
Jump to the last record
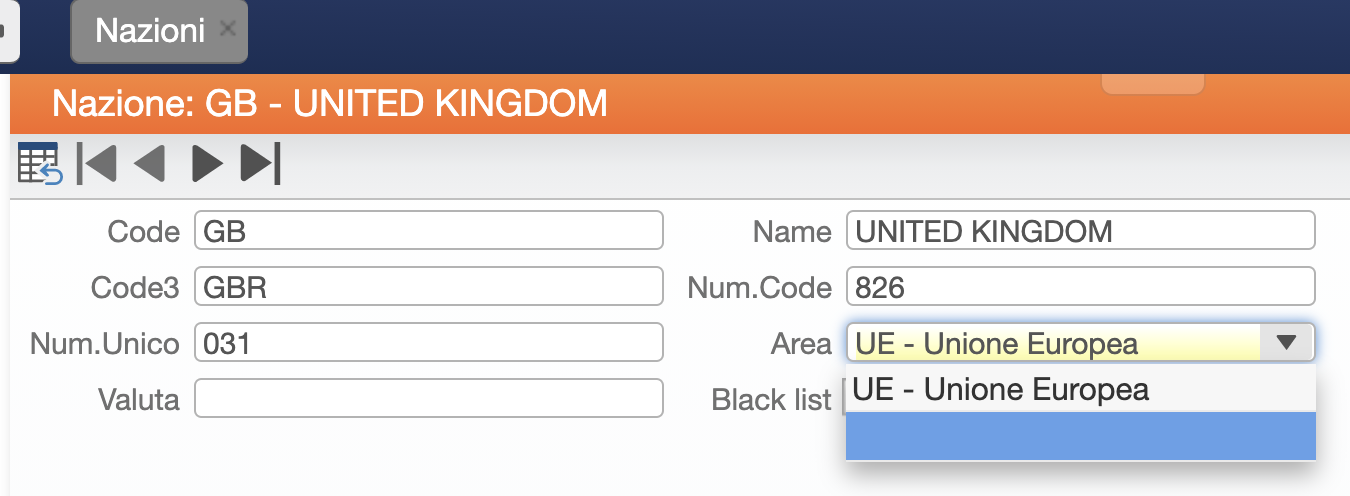pos(261,164)
